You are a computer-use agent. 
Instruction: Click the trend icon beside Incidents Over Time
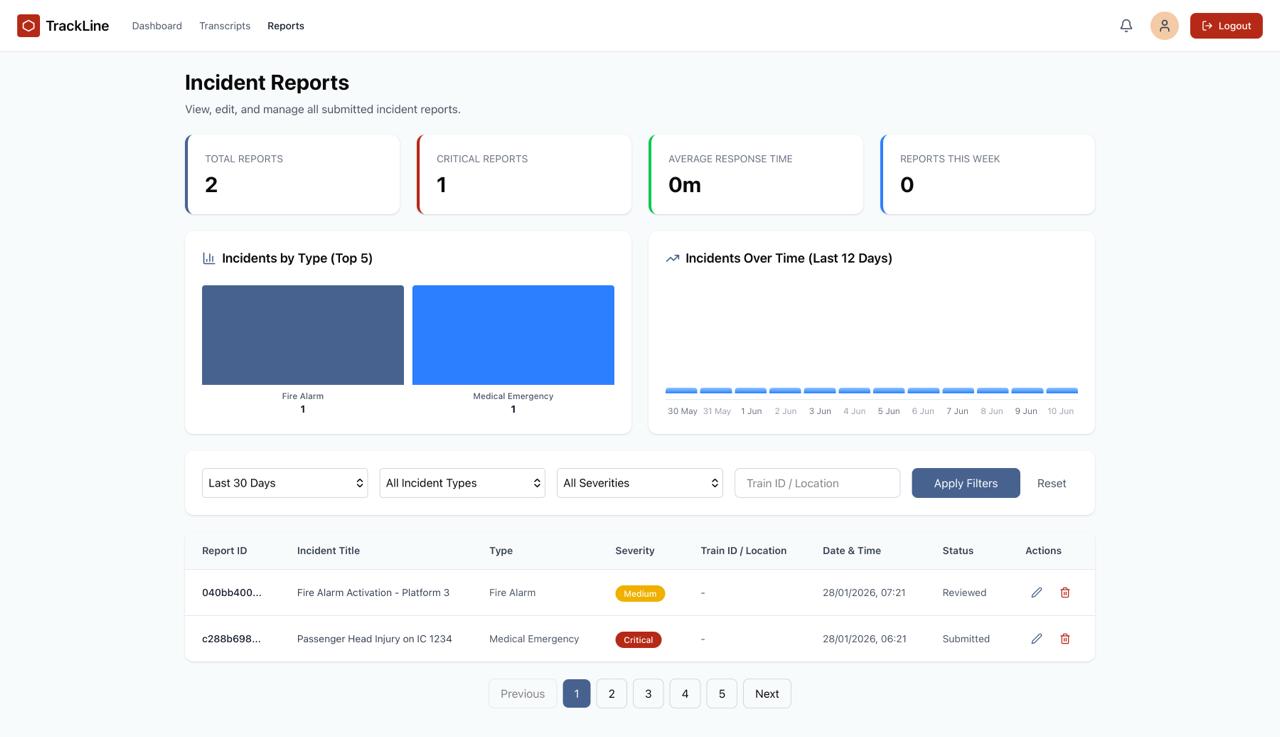click(673, 258)
